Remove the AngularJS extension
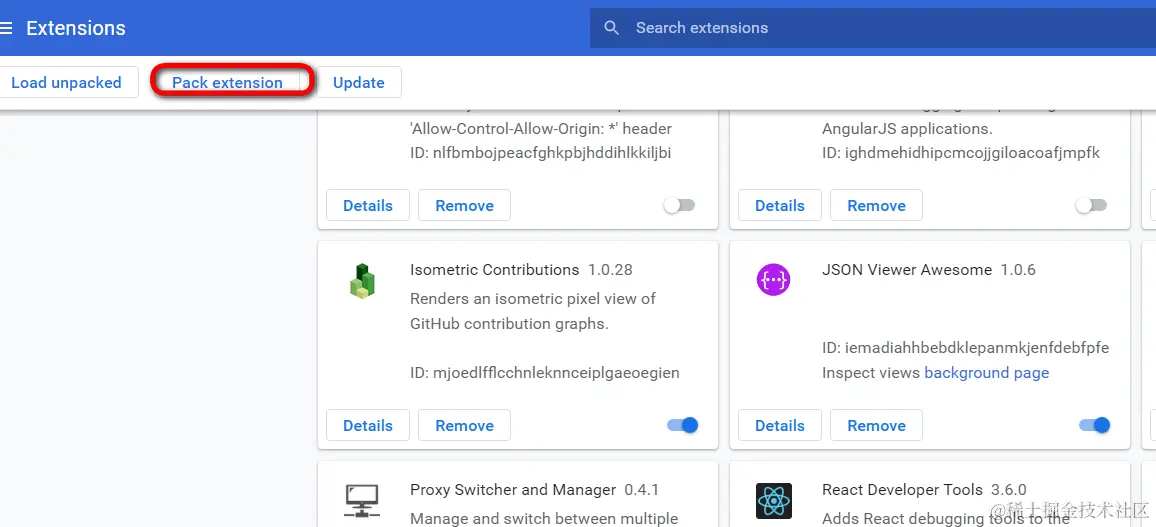The height and width of the screenshot is (527, 1156). [877, 206]
